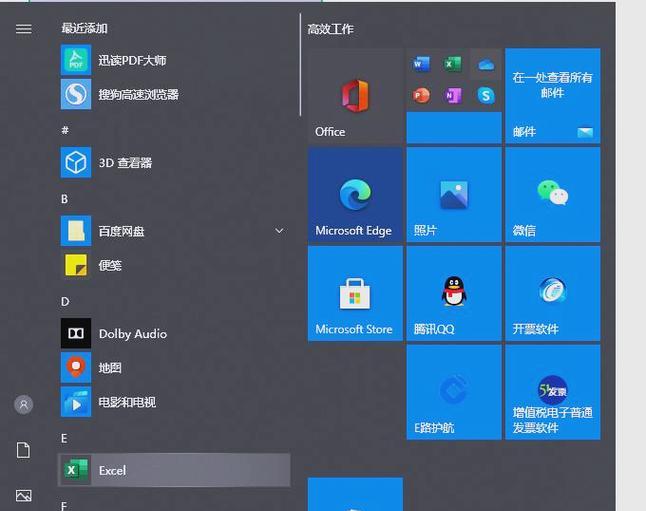Open Excel mini icon in tile group
The image size is (646, 511).
[453, 64]
